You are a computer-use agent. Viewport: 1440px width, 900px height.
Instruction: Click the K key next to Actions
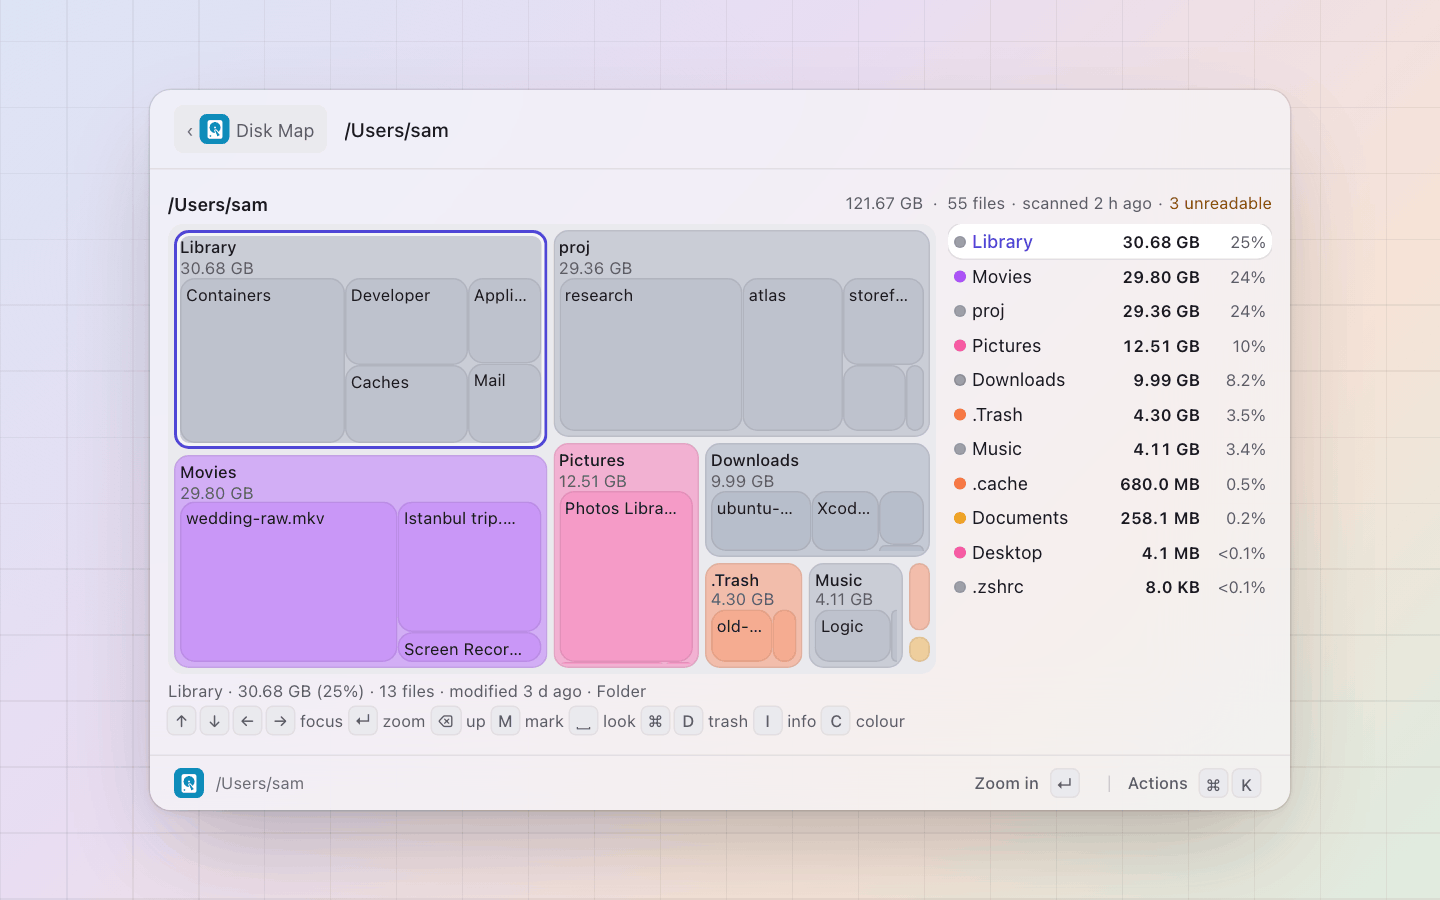(1246, 784)
